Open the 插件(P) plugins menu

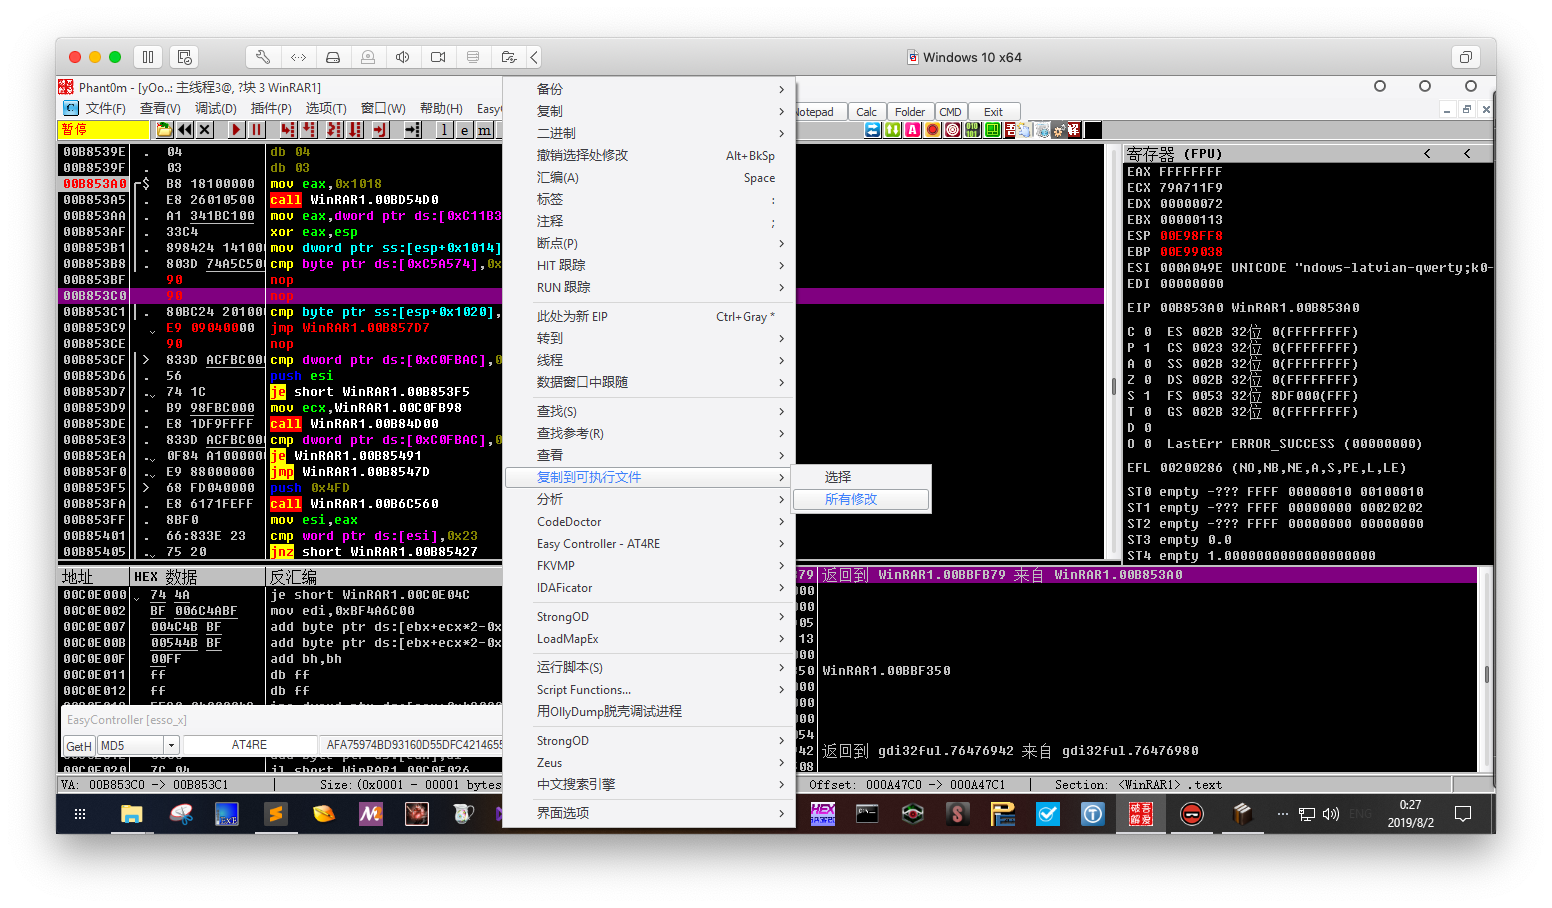click(x=270, y=108)
